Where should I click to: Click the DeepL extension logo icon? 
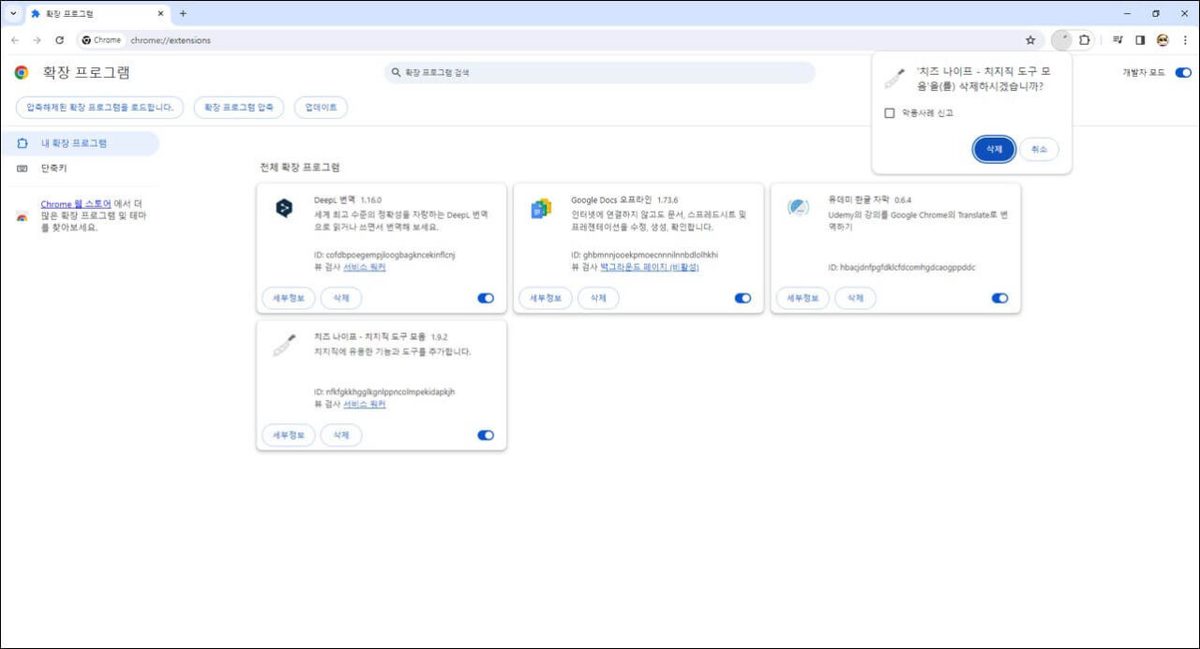point(284,208)
